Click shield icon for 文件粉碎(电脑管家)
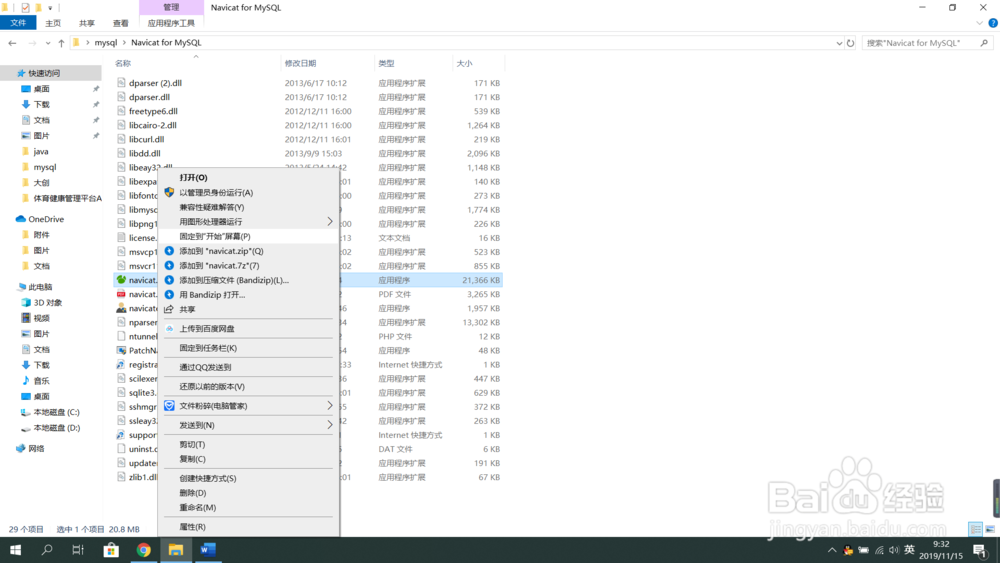This screenshot has height=563, width=1000. coord(169,406)
